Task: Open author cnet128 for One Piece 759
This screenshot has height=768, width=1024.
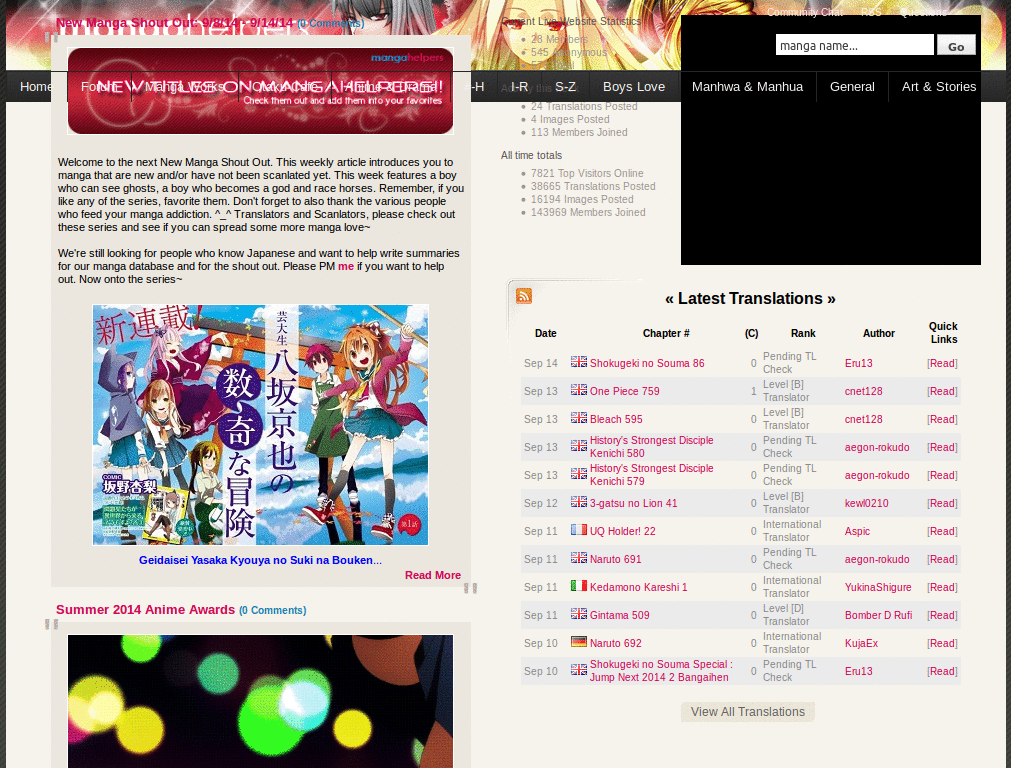Action: pos(863,391)
